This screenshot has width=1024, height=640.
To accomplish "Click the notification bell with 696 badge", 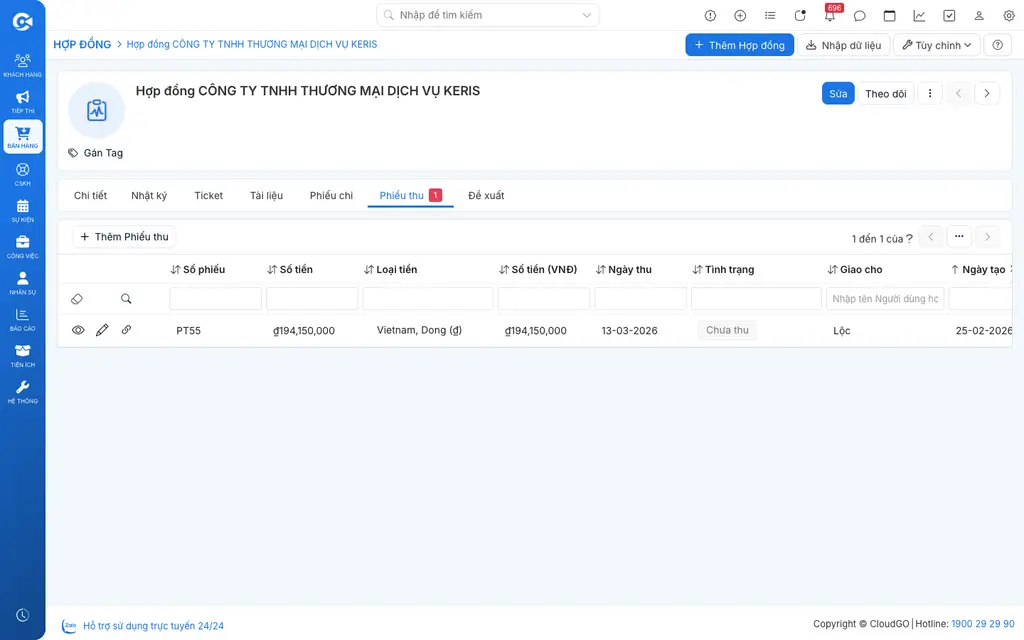I will pos(830,16).
